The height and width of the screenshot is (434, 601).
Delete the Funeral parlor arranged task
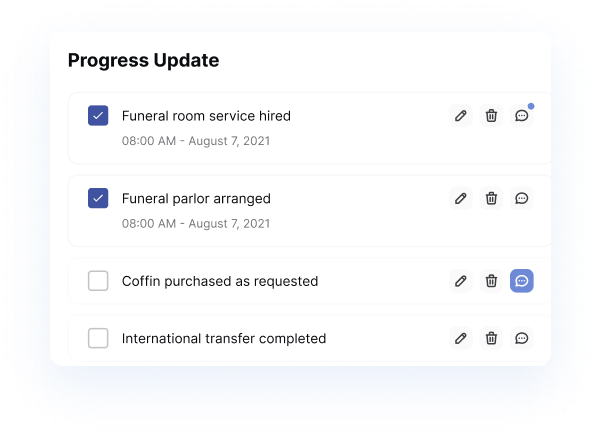[x=491, y=198]
